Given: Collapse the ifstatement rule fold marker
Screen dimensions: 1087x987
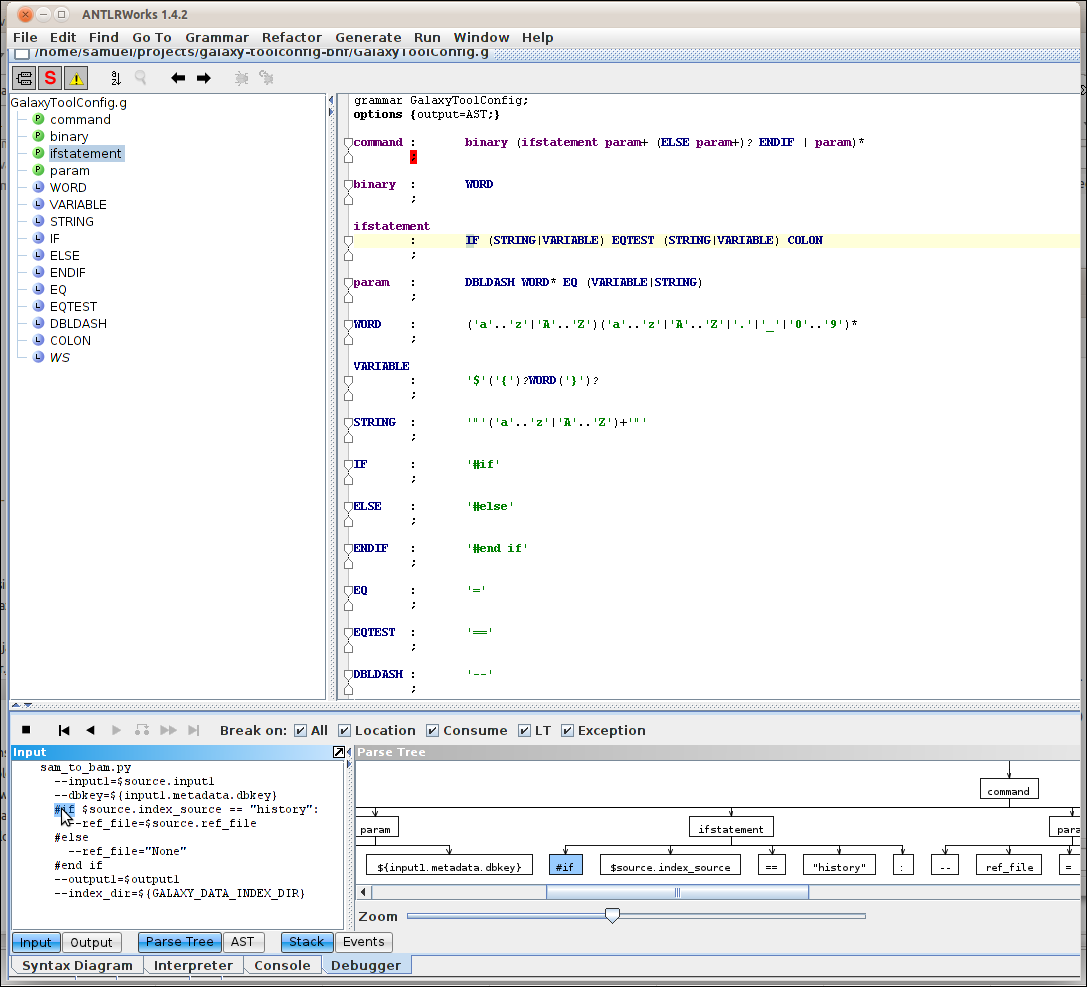Looking at the screenshot, I should [x=348, y=241].
